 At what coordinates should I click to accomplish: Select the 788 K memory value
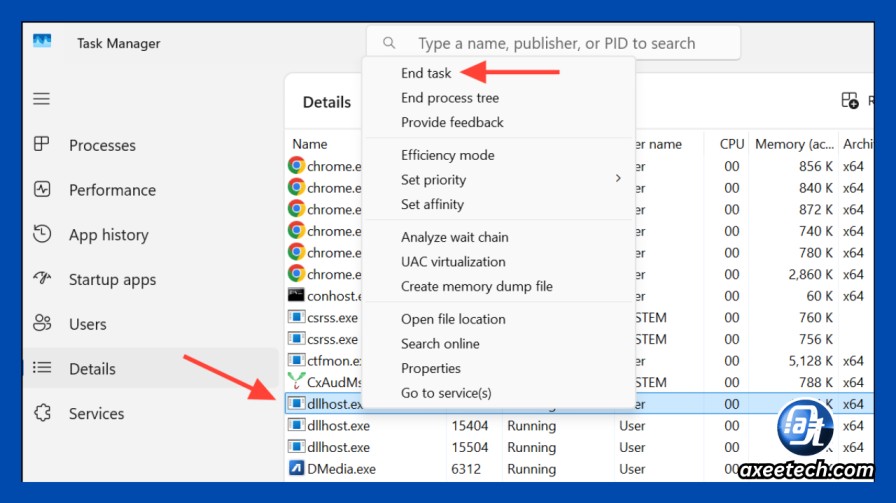coord(815,382)
